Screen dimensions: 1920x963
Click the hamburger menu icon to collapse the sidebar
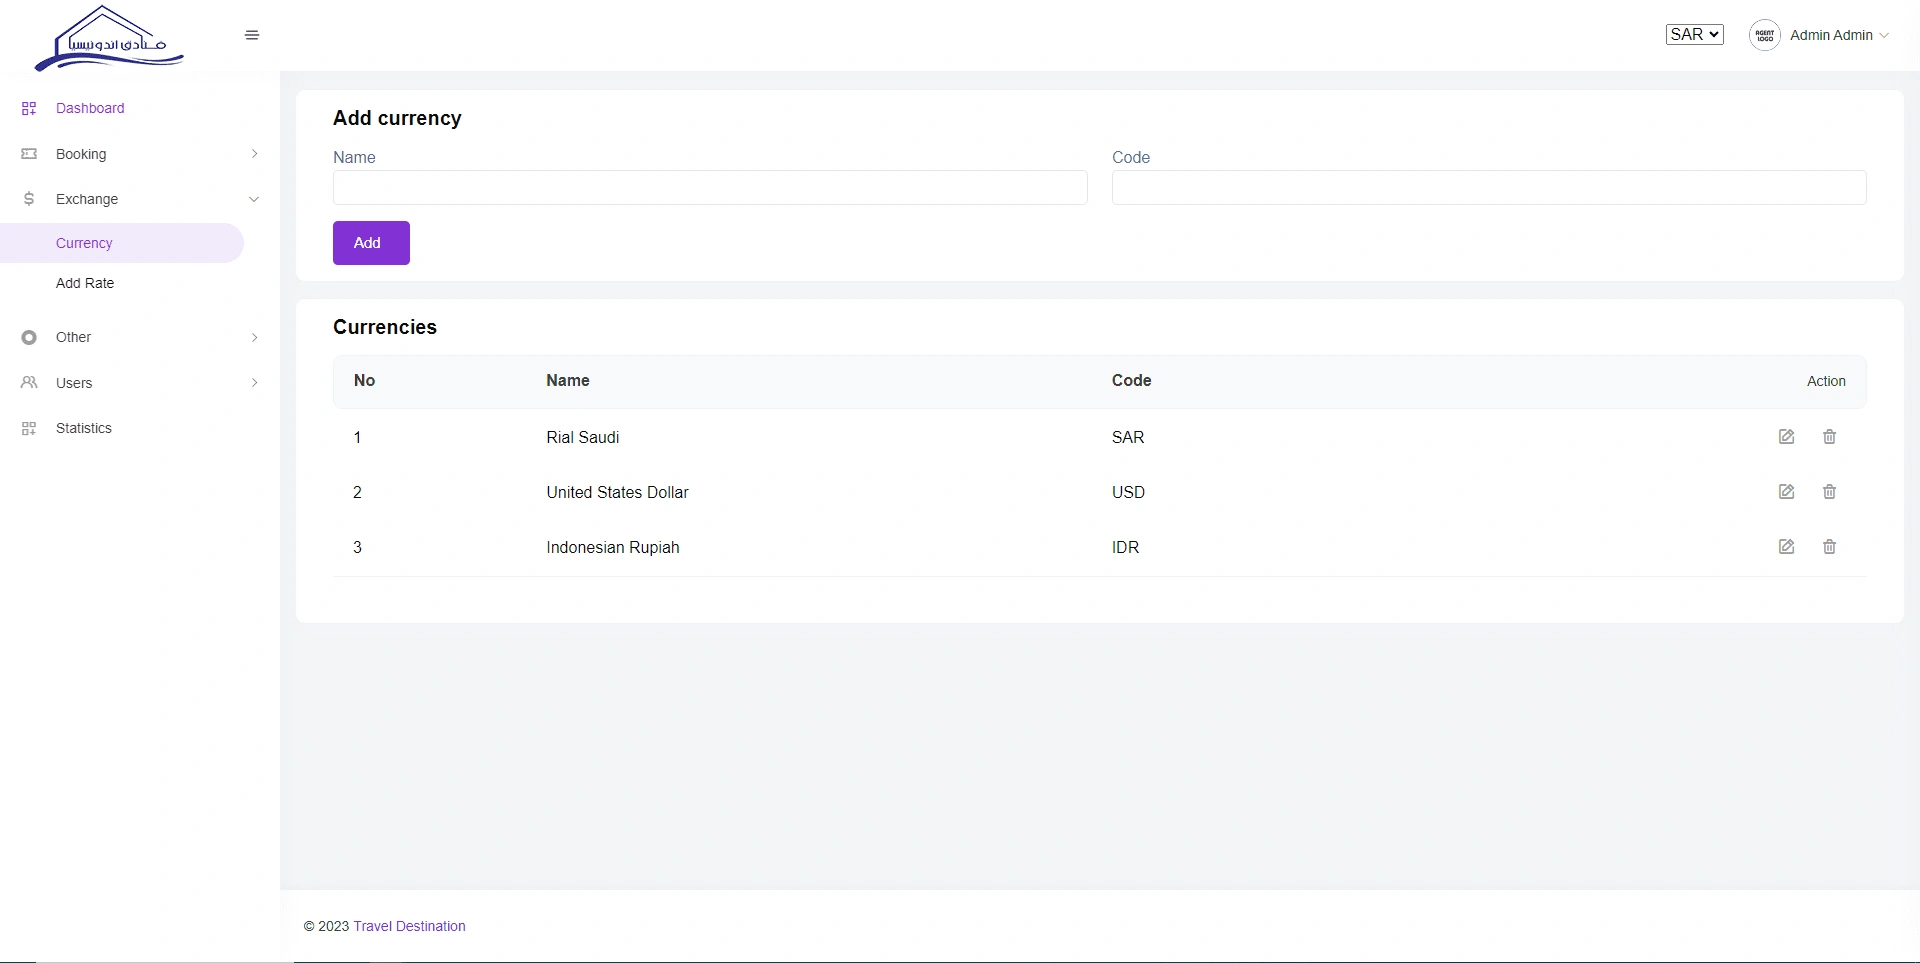tap(252, 35)
